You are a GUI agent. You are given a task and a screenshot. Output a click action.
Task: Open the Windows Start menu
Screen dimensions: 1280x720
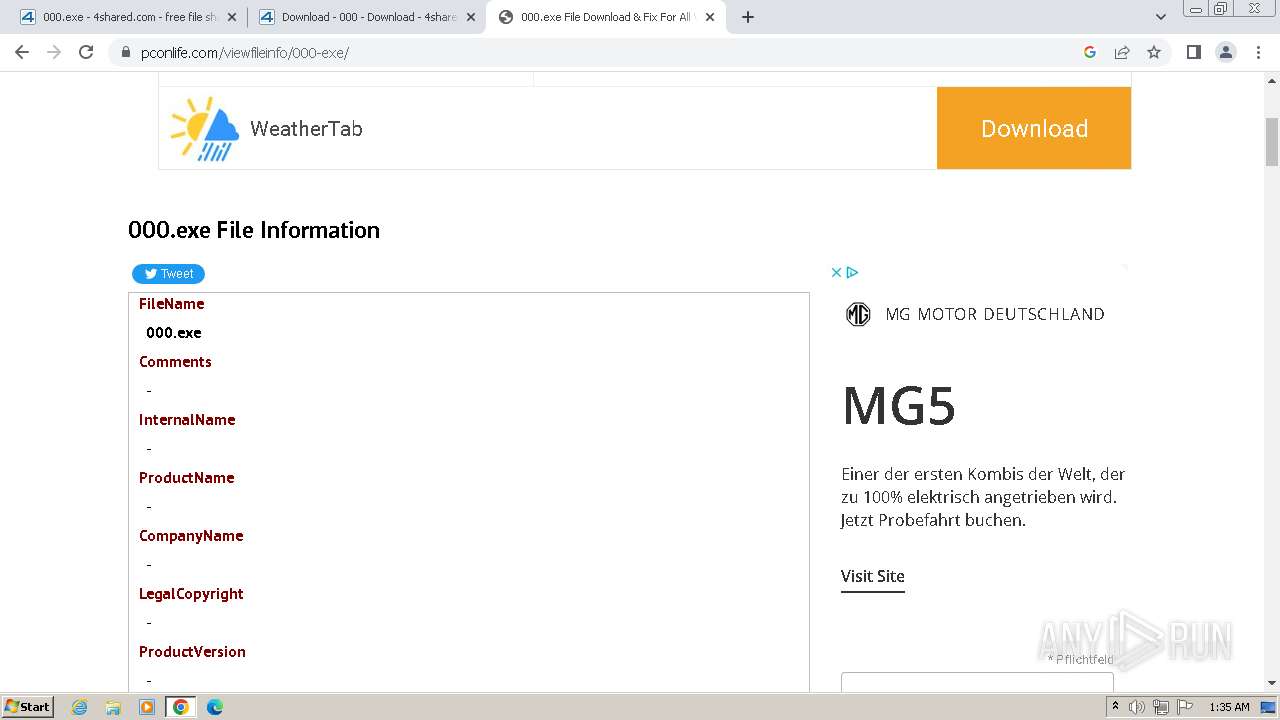[27, 706]
